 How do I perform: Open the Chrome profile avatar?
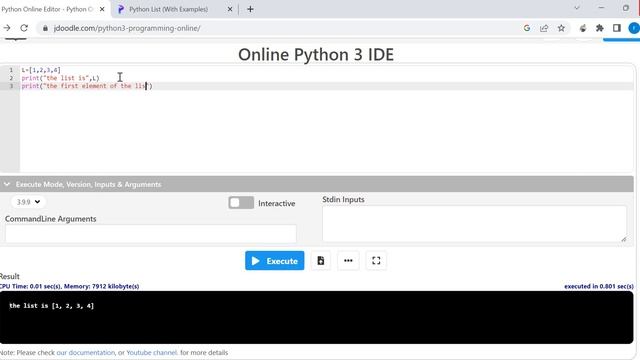[634, 28]
